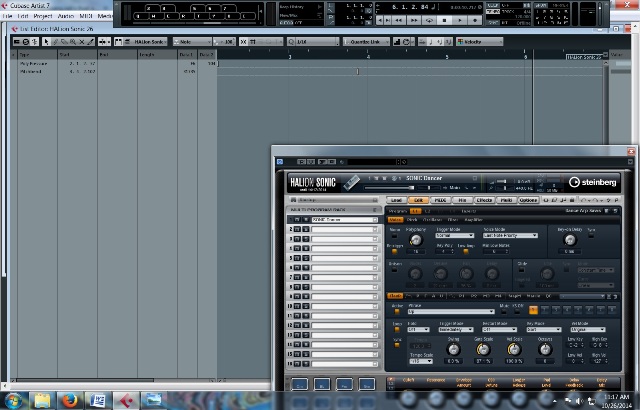Open the Quantize Link dropdown in List Editor
Image resolution: width=640 pixels, height=410 pixels.
[367, 42]
